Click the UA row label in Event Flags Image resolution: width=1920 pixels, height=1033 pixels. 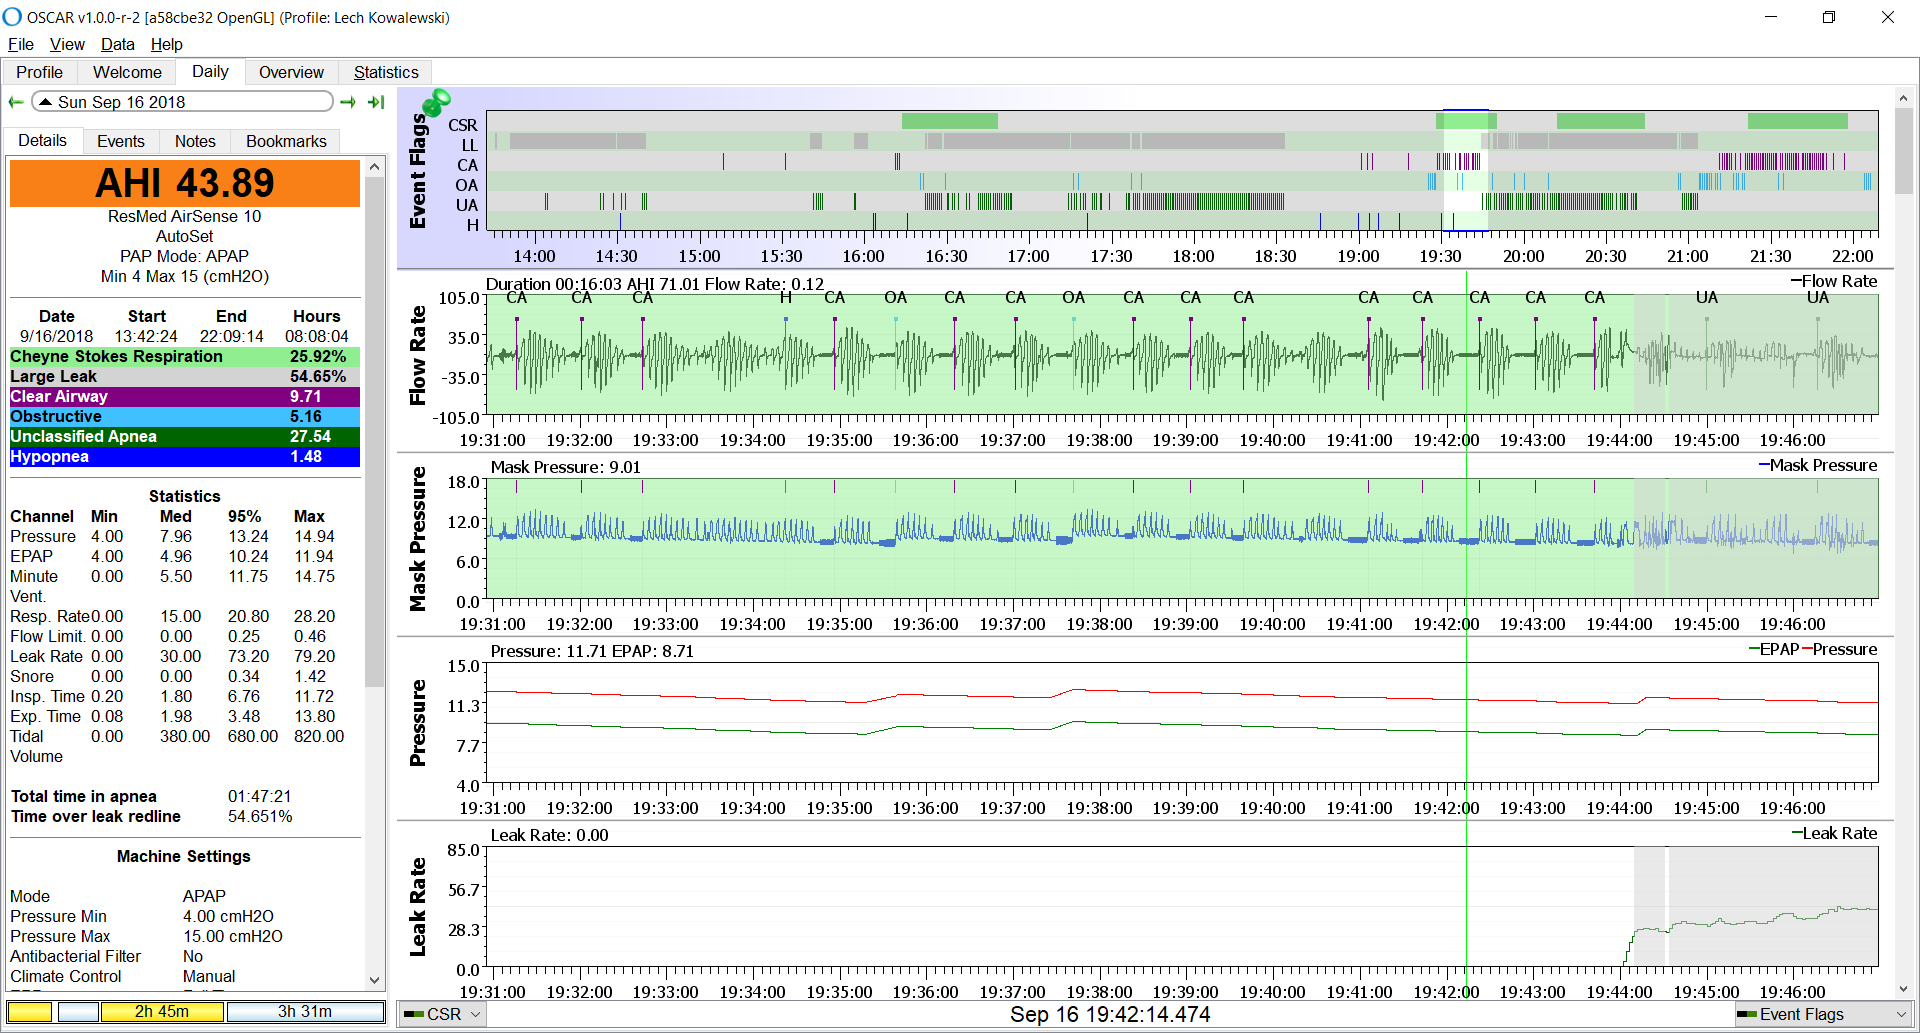click(467, 205)
